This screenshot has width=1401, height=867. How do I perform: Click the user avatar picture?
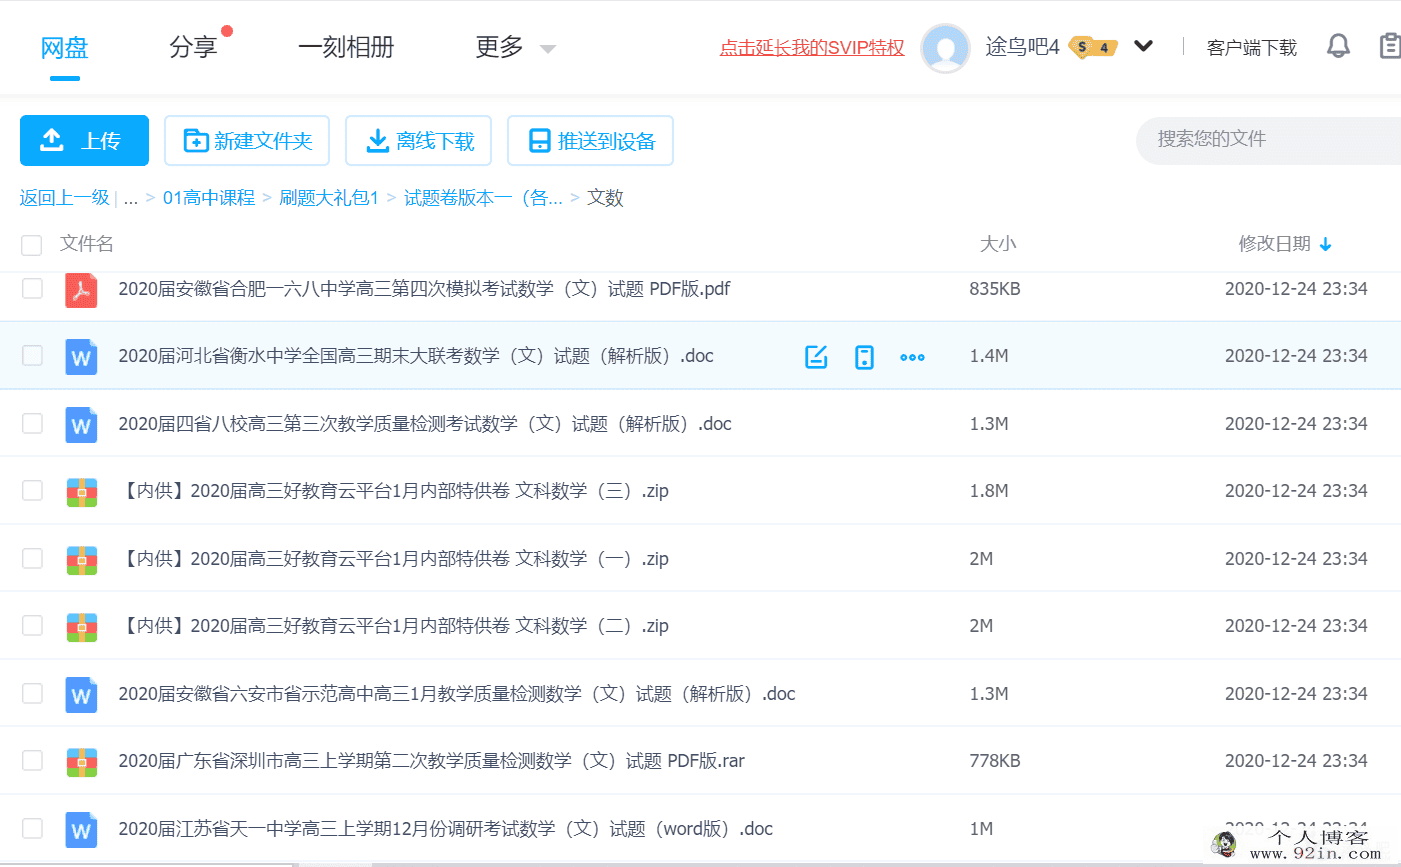pos(945,48)
